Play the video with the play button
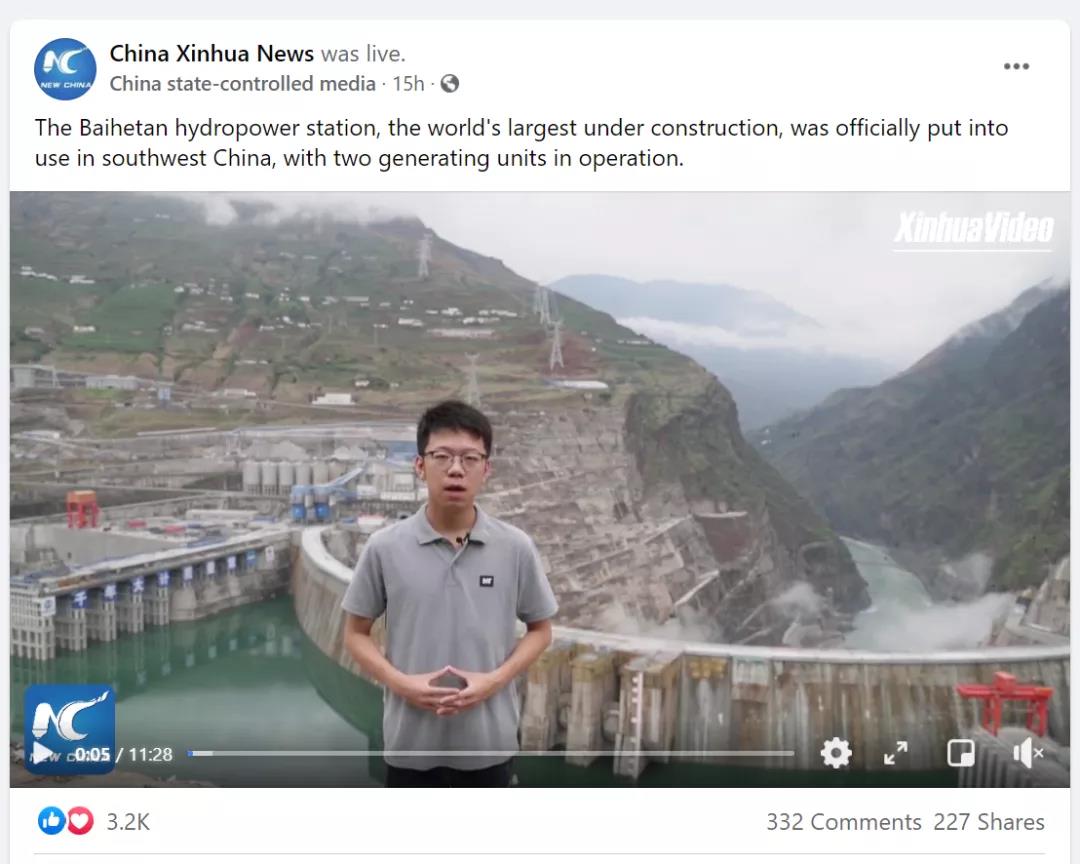This screenshot has width=1080, height=864. [42, 754]
